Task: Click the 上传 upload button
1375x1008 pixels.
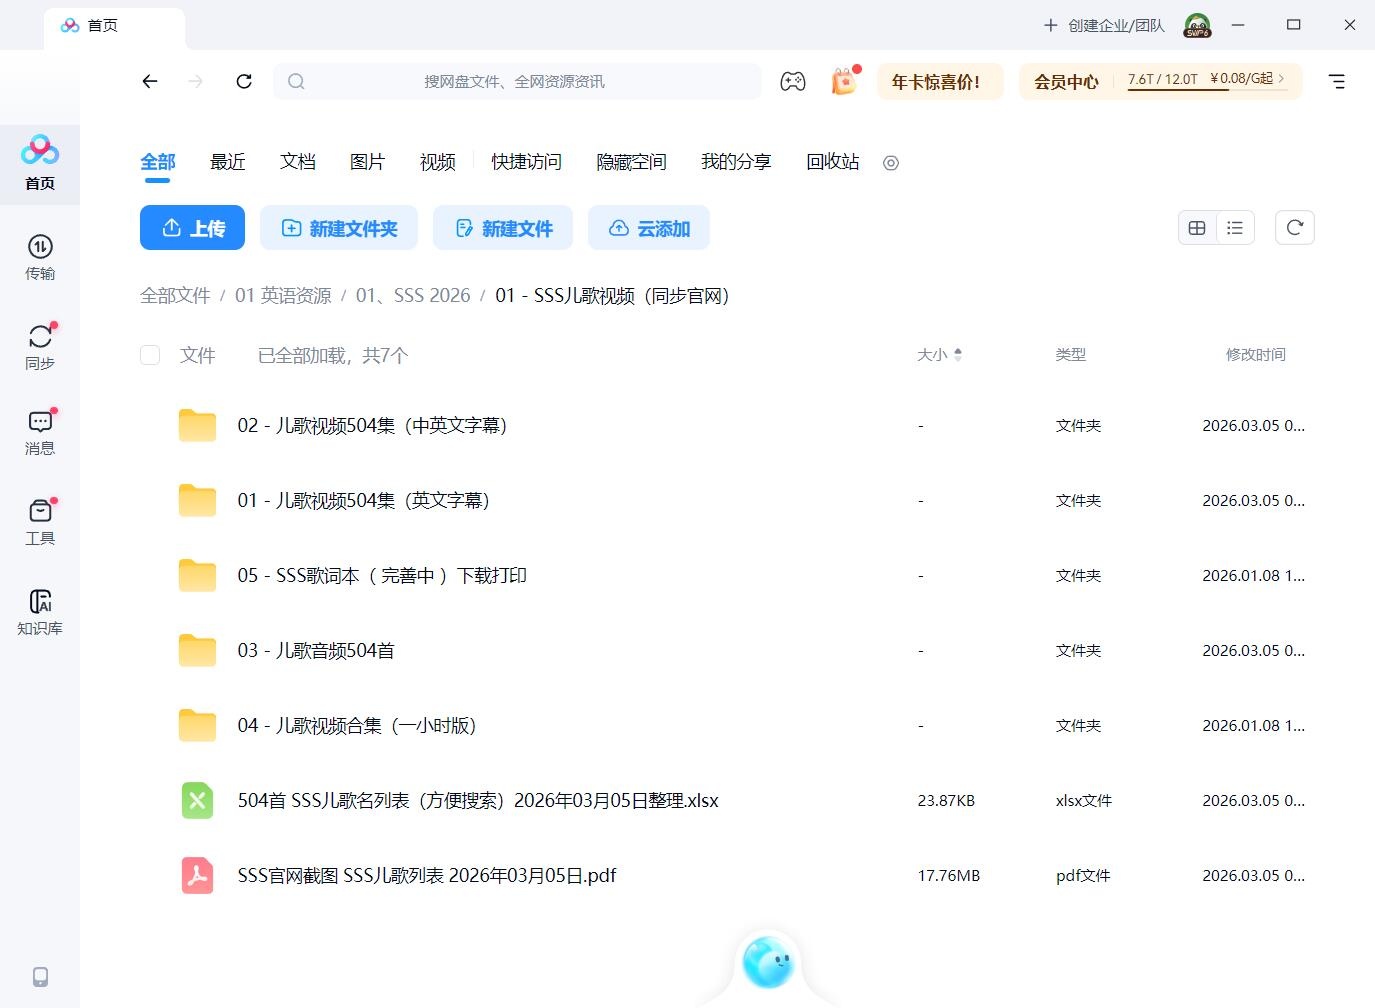Action: [192, 227]
